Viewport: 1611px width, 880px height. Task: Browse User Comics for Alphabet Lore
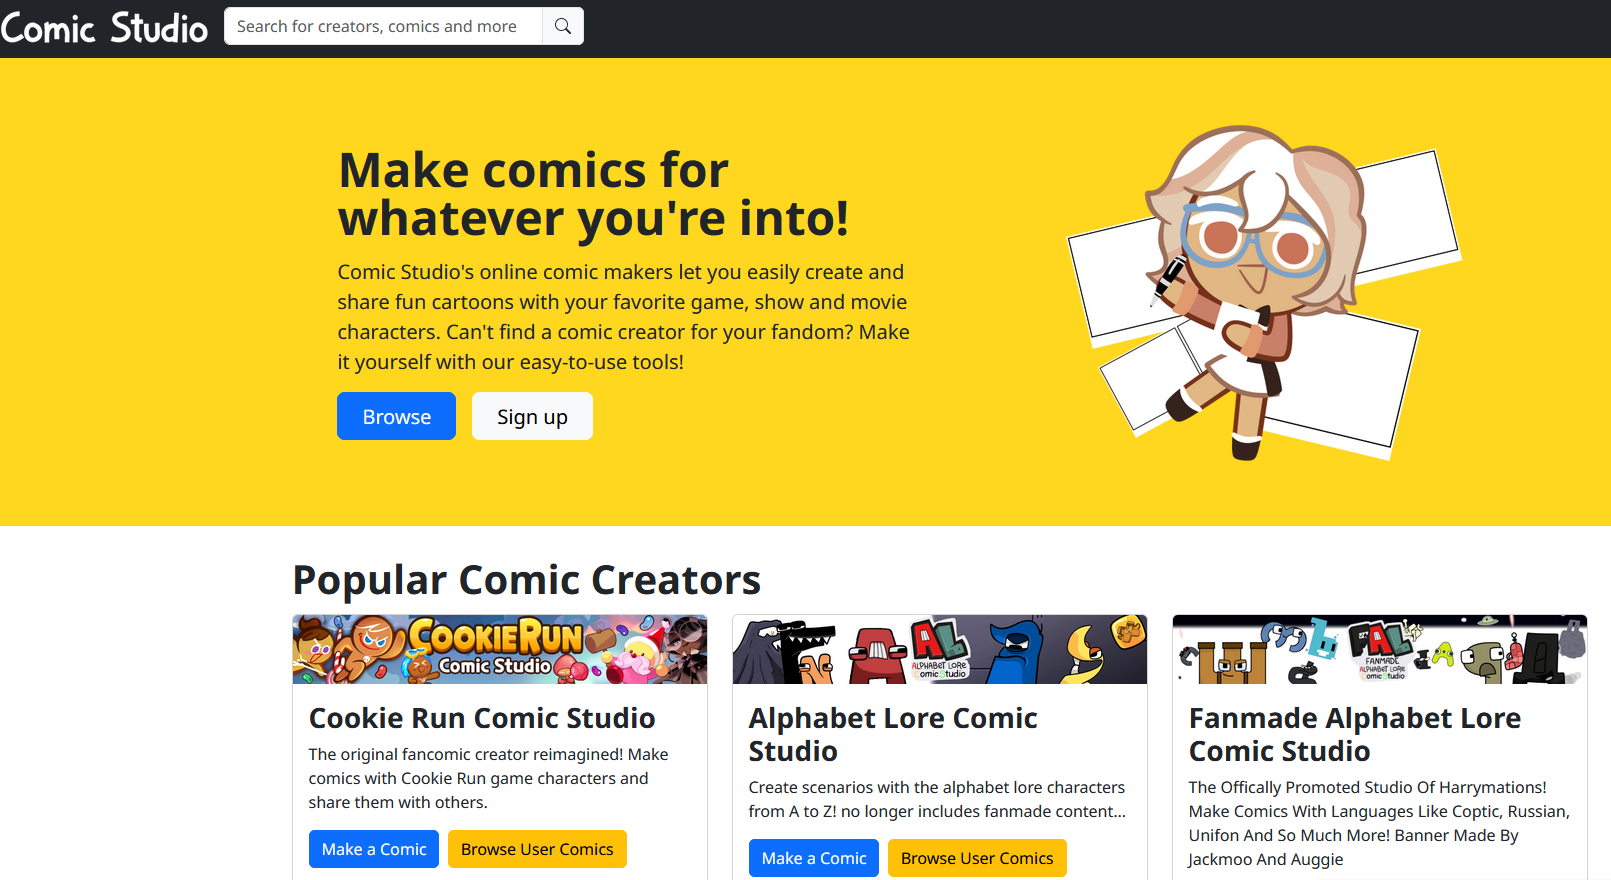tap(977, 858)
